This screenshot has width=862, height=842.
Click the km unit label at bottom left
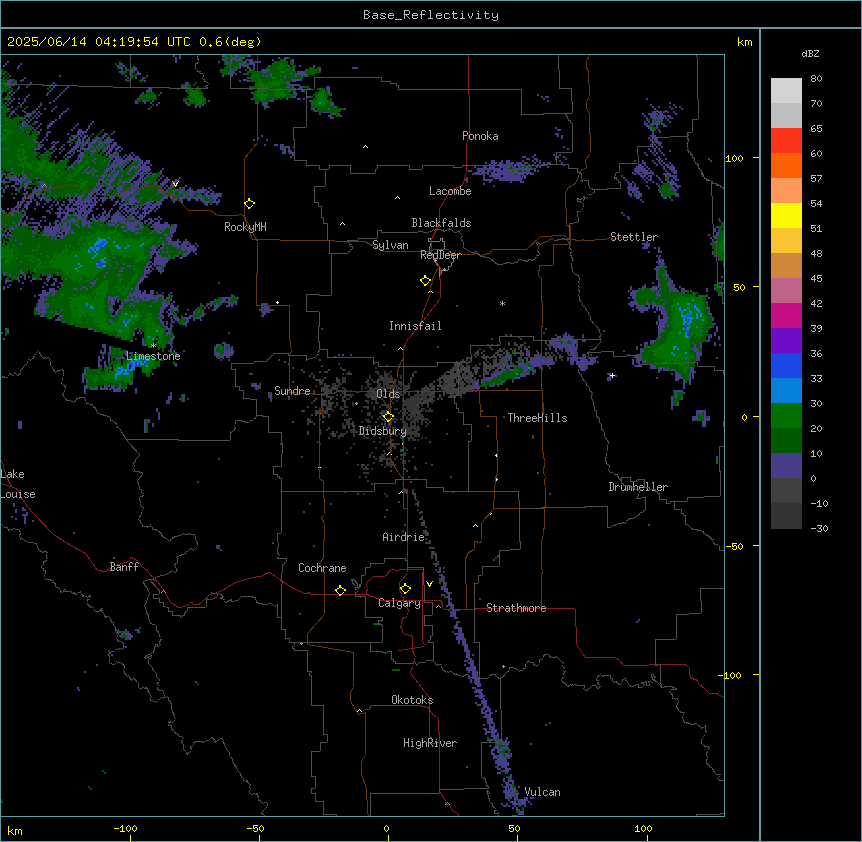(x=15, y=830)
